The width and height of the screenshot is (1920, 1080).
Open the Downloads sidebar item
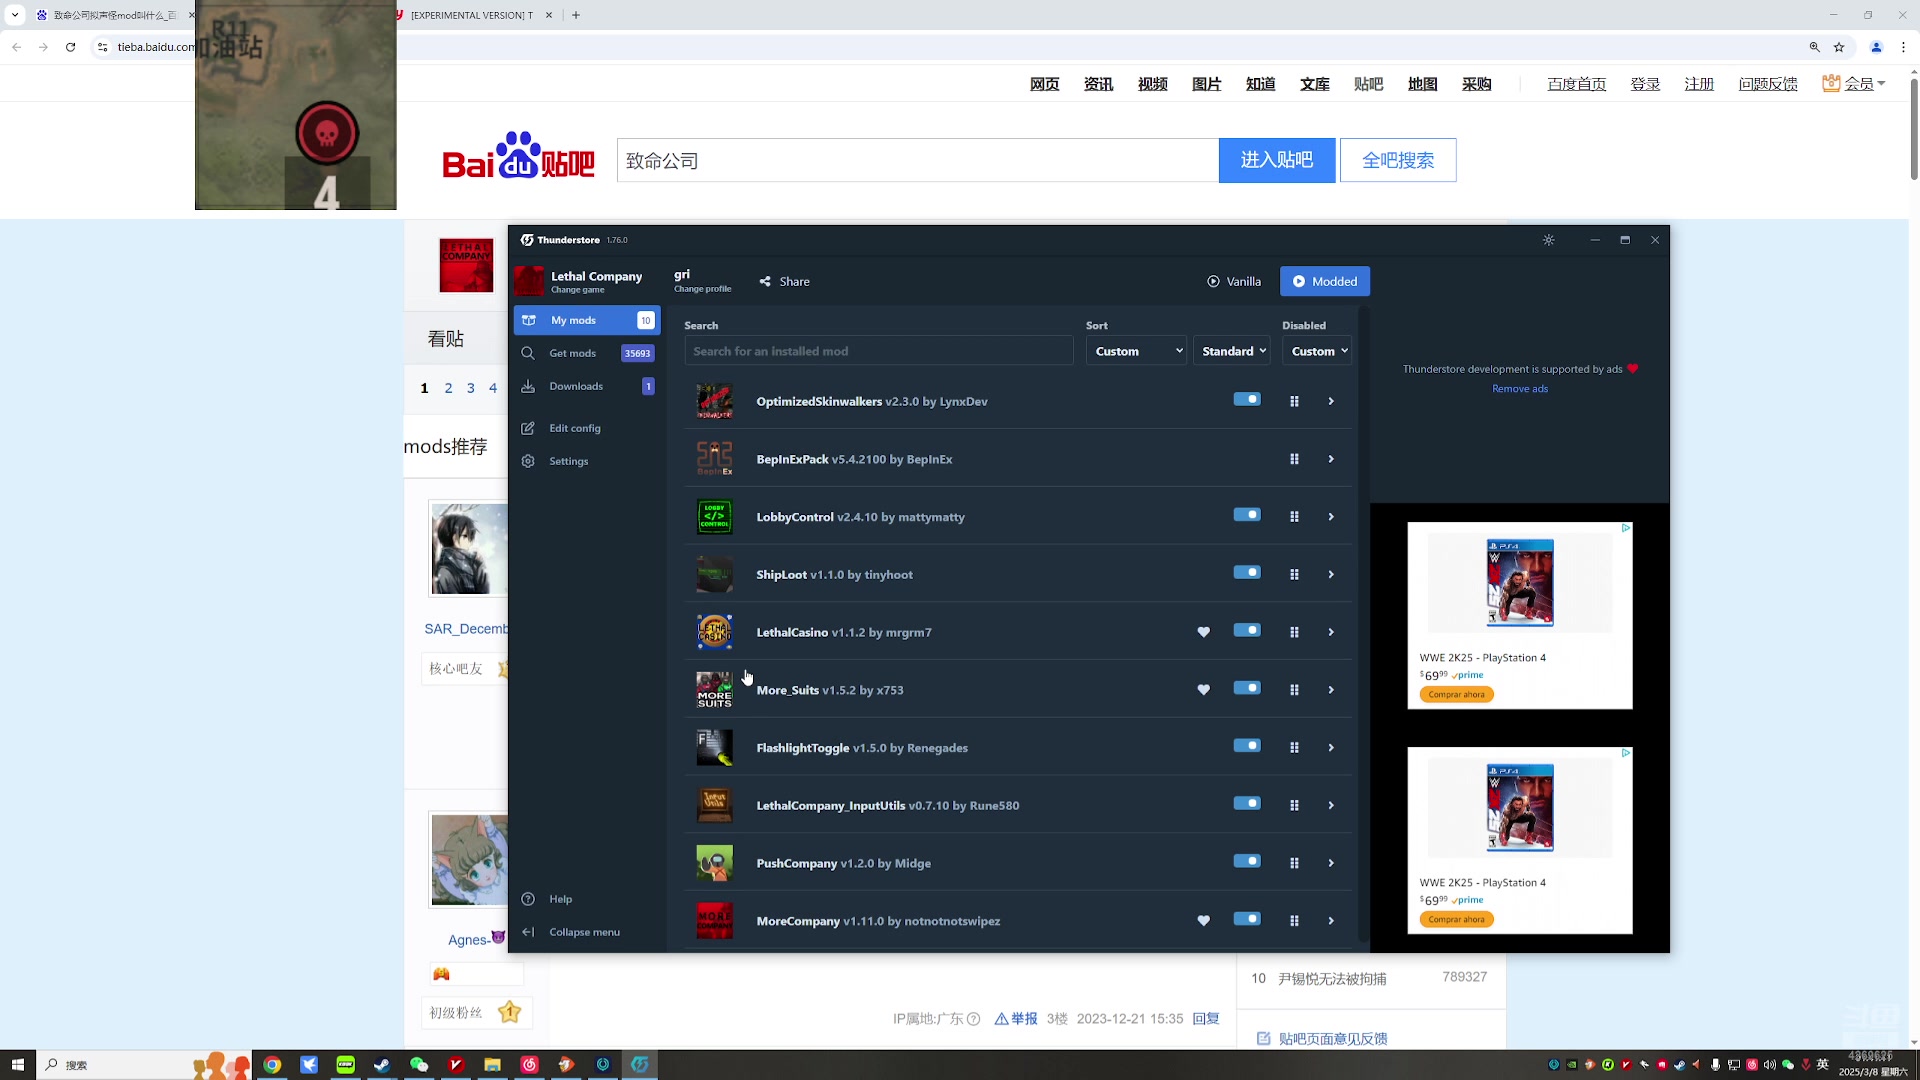pyautogui.click(x=587, y=386)
